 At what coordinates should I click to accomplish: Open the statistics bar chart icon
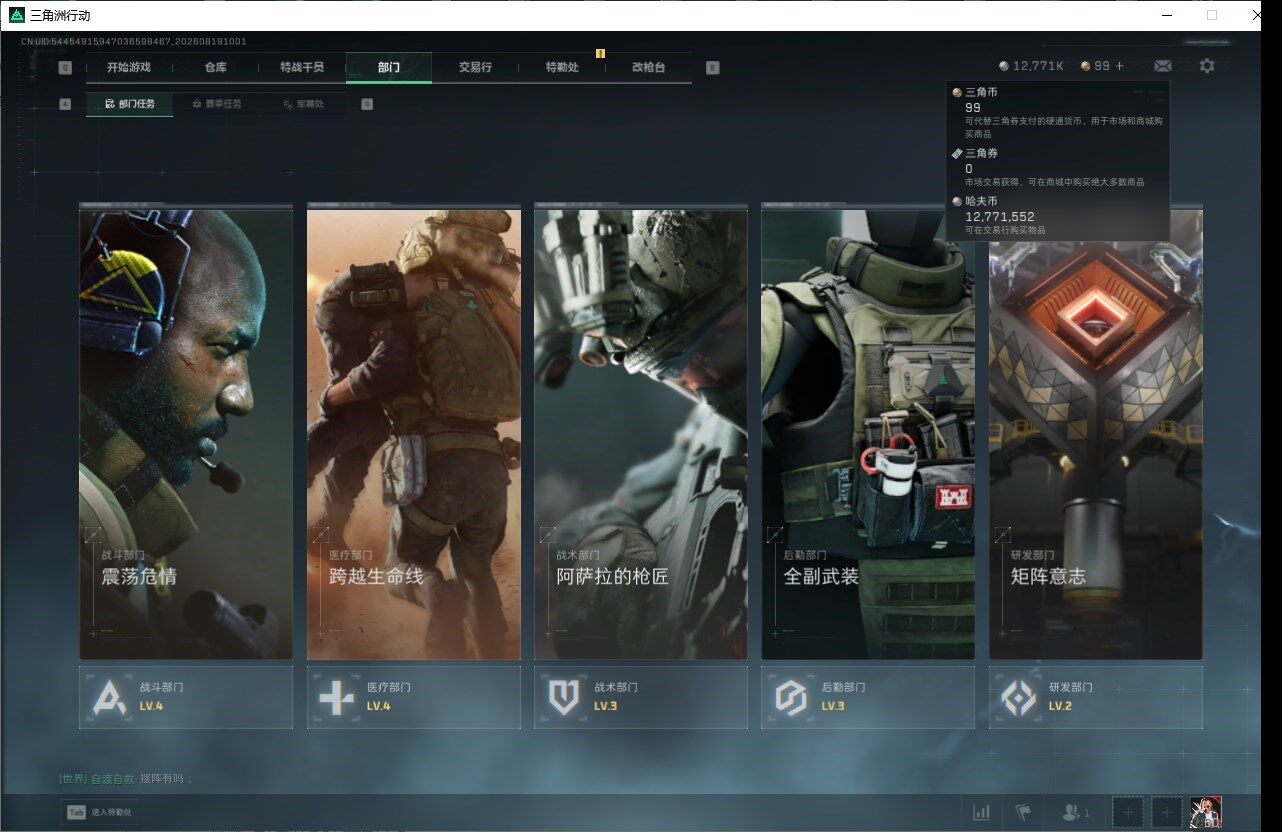982,813
